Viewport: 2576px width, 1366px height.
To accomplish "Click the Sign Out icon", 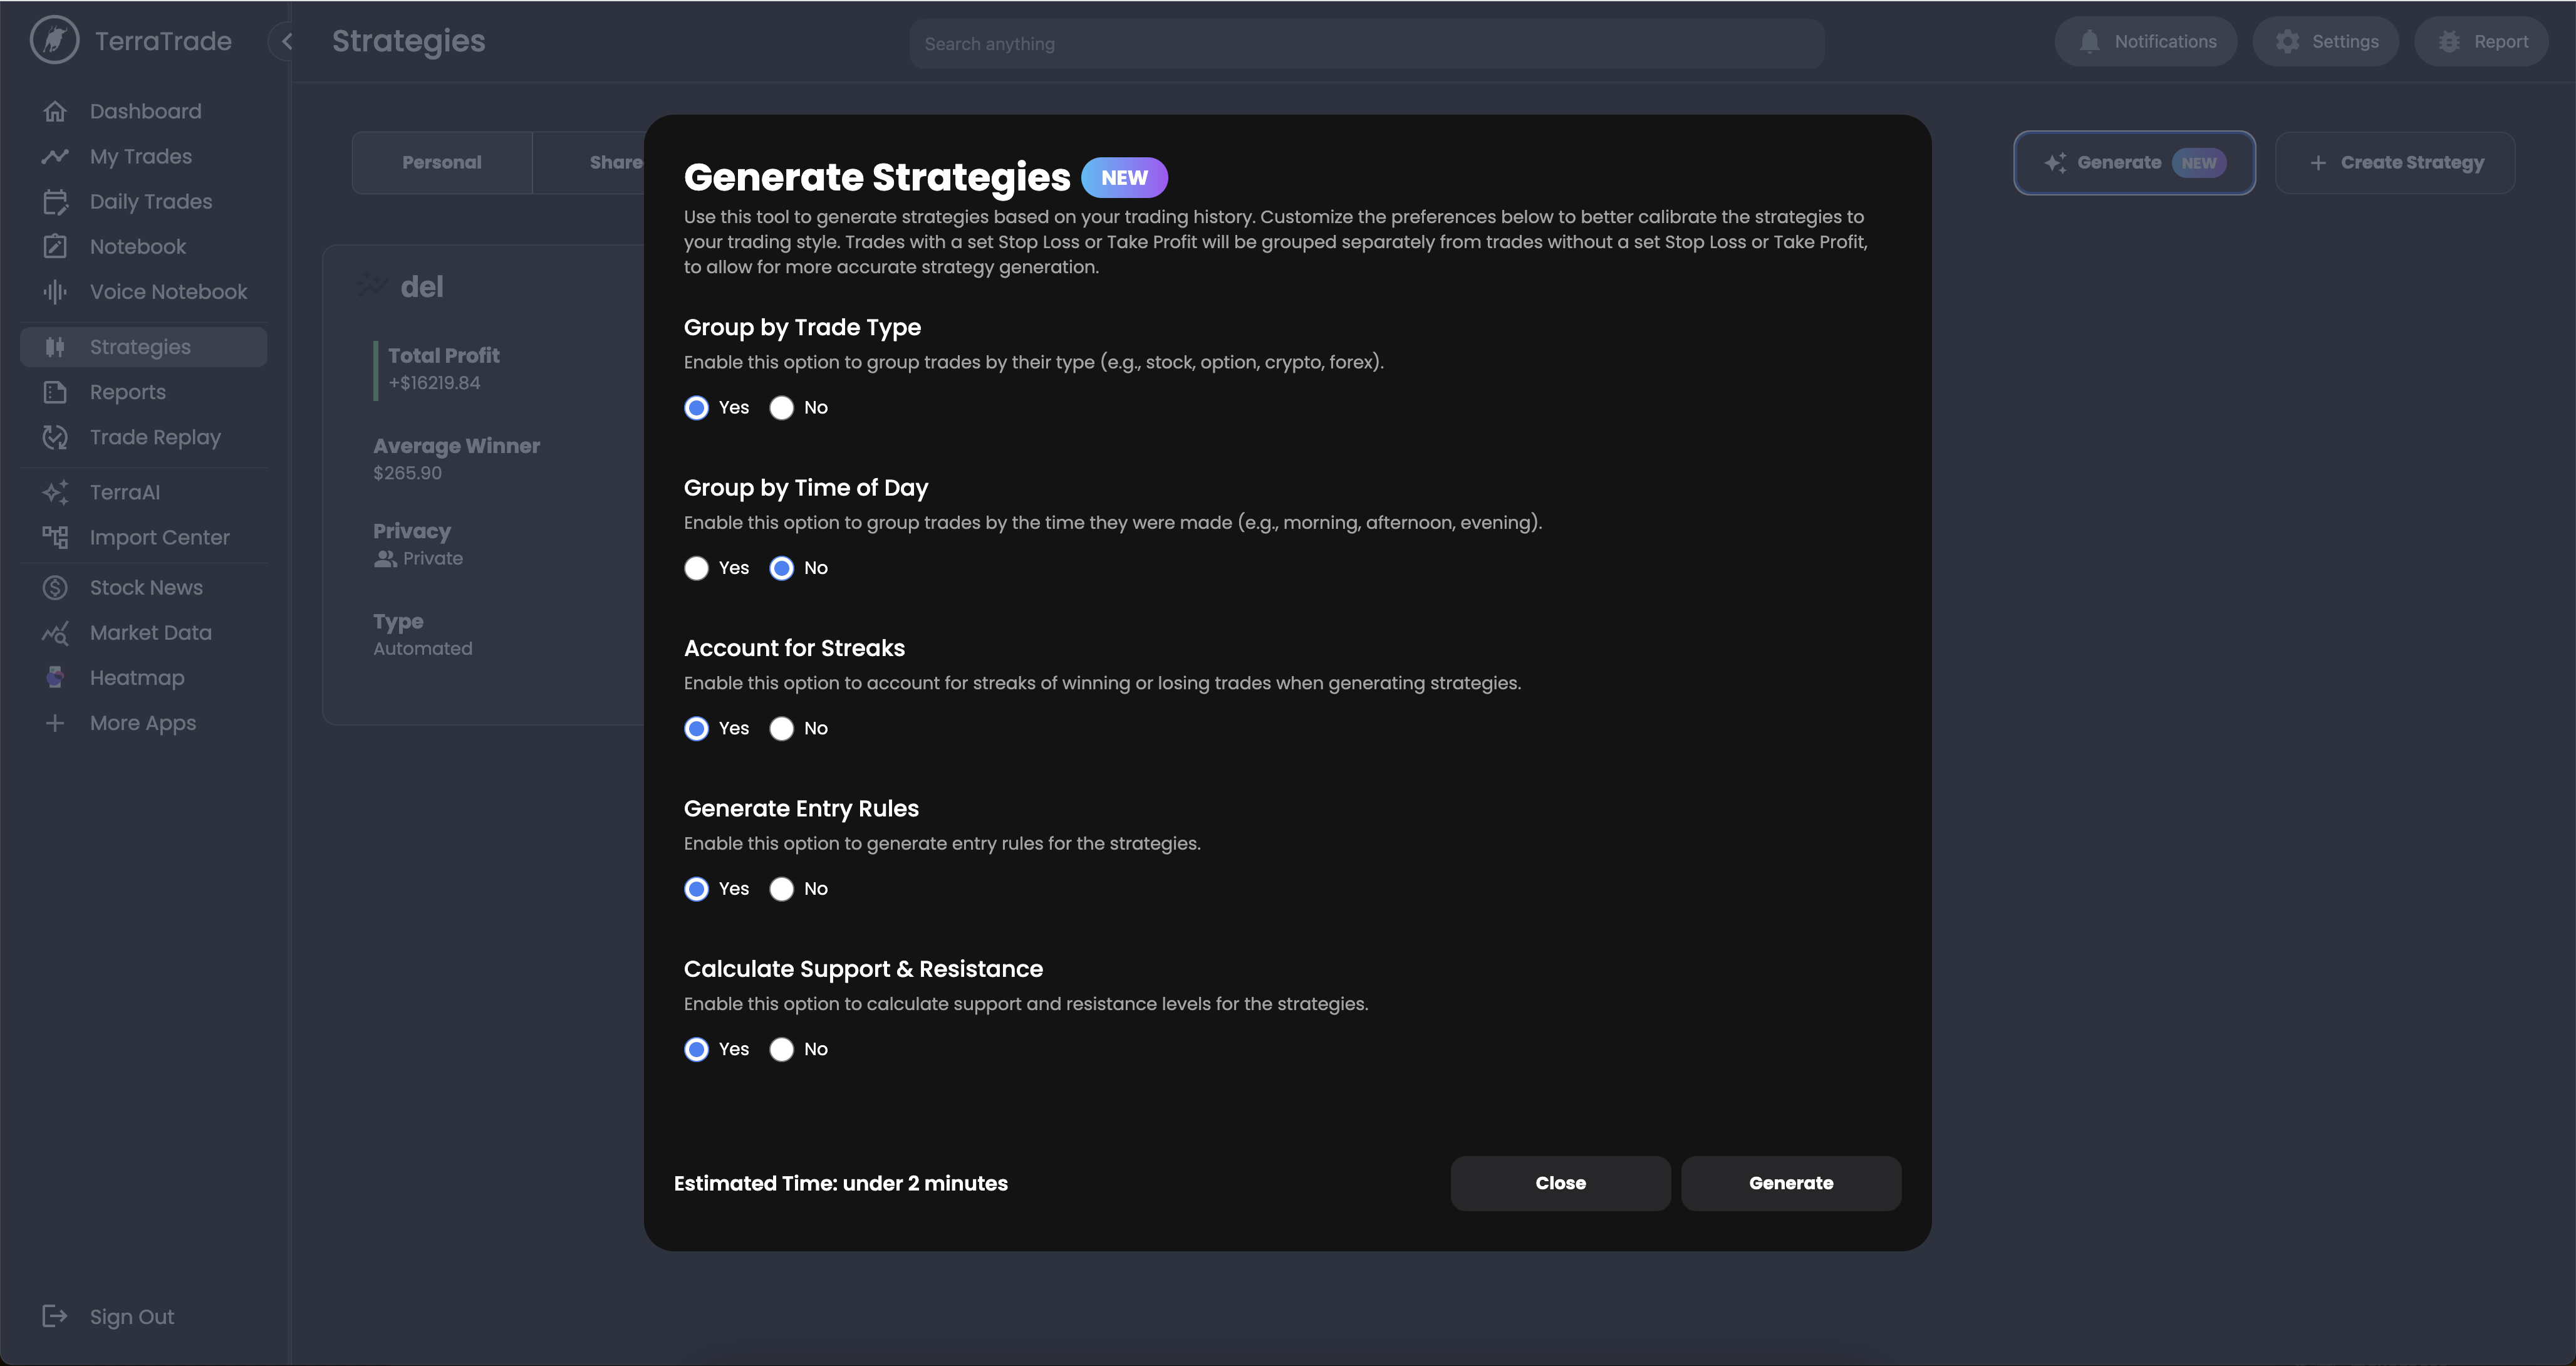I will [x=55, y=1317].
